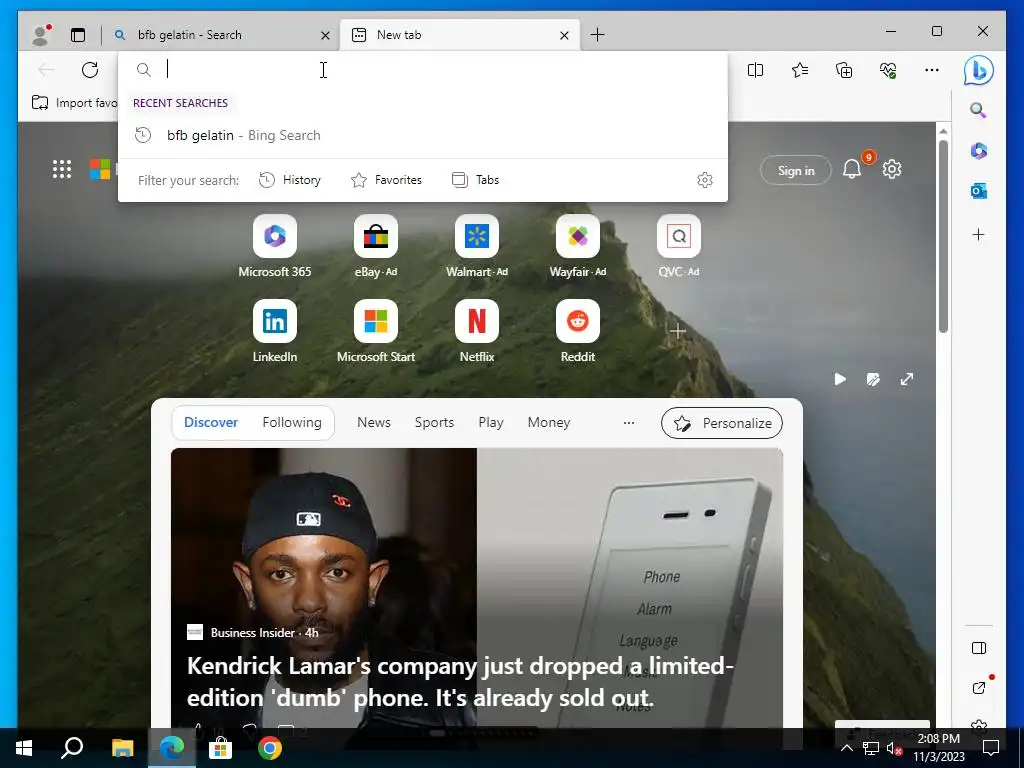Viewport: 1024px width, 768px height.
Task: Filter search by History
Action: tap(290, 180)
